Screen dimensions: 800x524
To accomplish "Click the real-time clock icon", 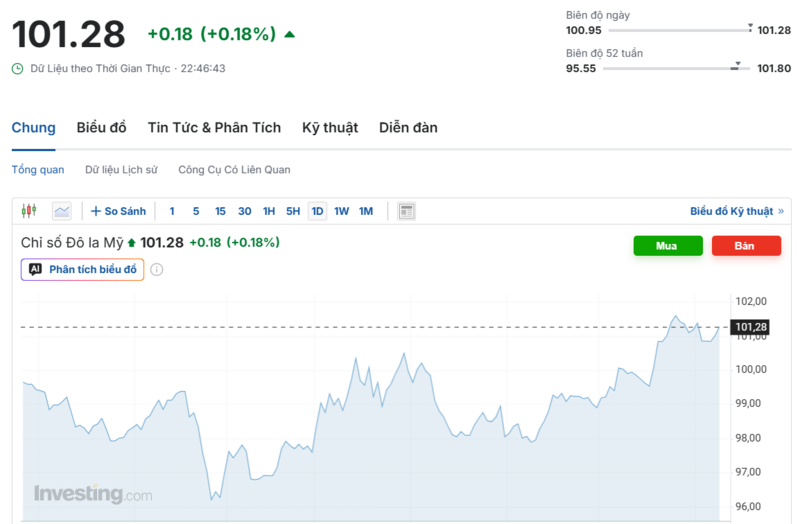I will coord(17,68).
